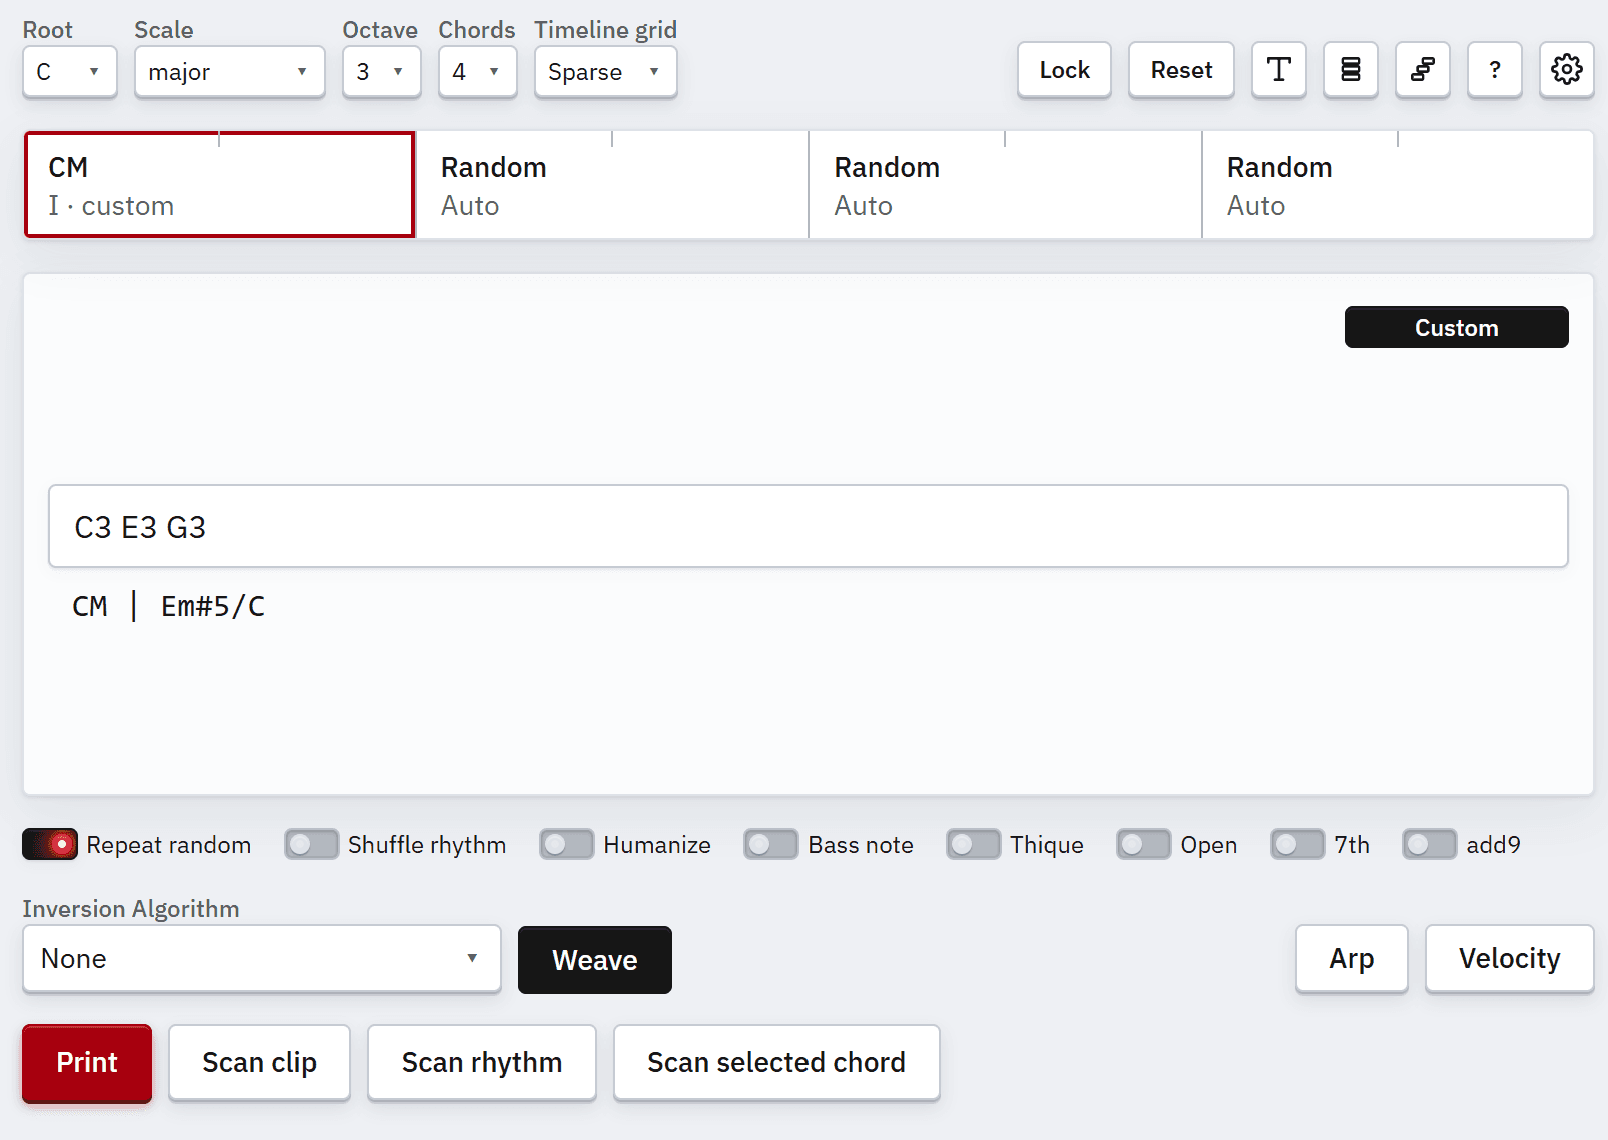Select the CM custom chord slot
Image resolution: width=1608 pixels, height=1140 pixels.
(220, 185)
